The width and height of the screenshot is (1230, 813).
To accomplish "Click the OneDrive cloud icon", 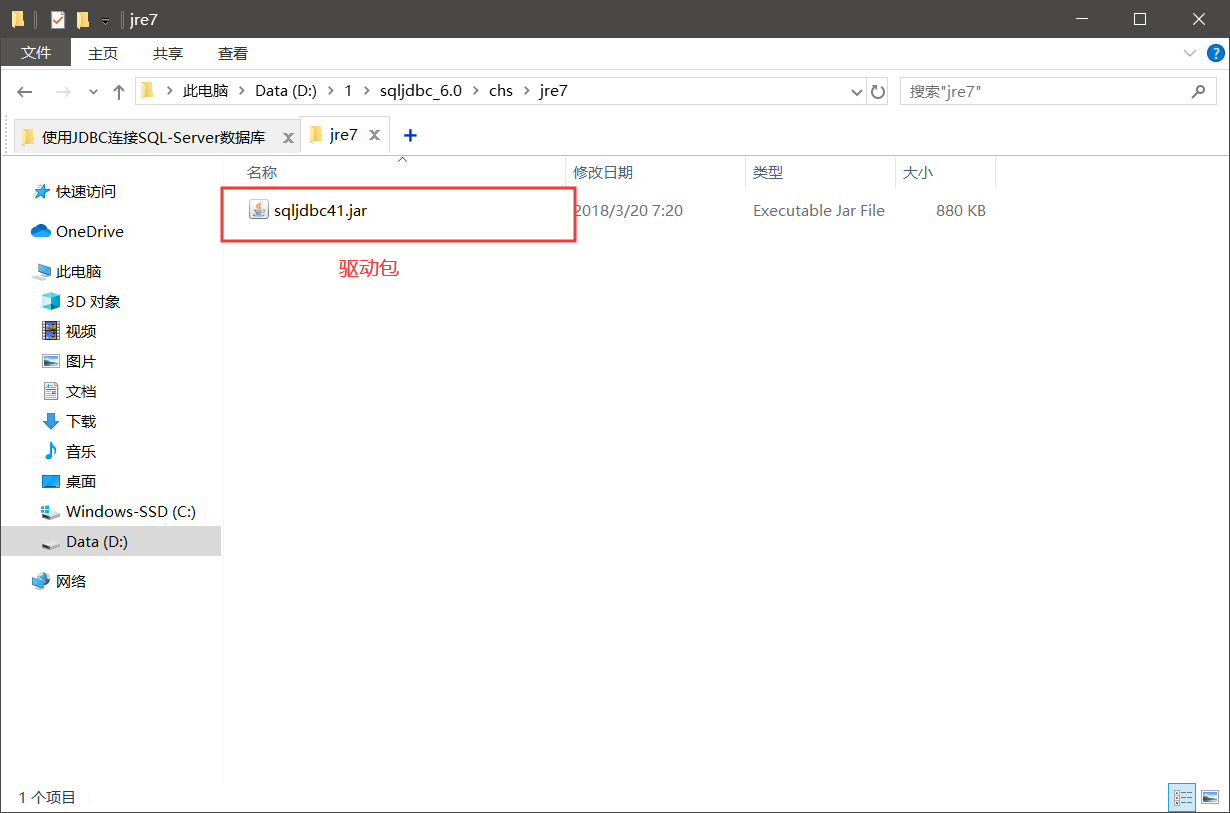I will point(41,231).
